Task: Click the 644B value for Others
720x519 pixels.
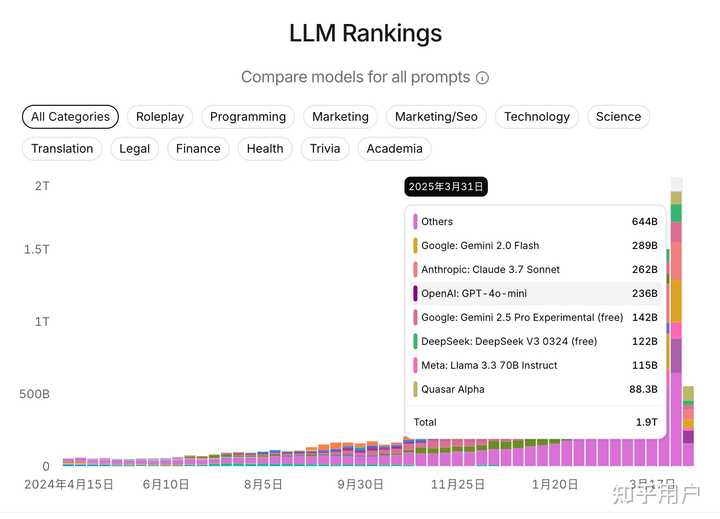Action: coord(645,221)
